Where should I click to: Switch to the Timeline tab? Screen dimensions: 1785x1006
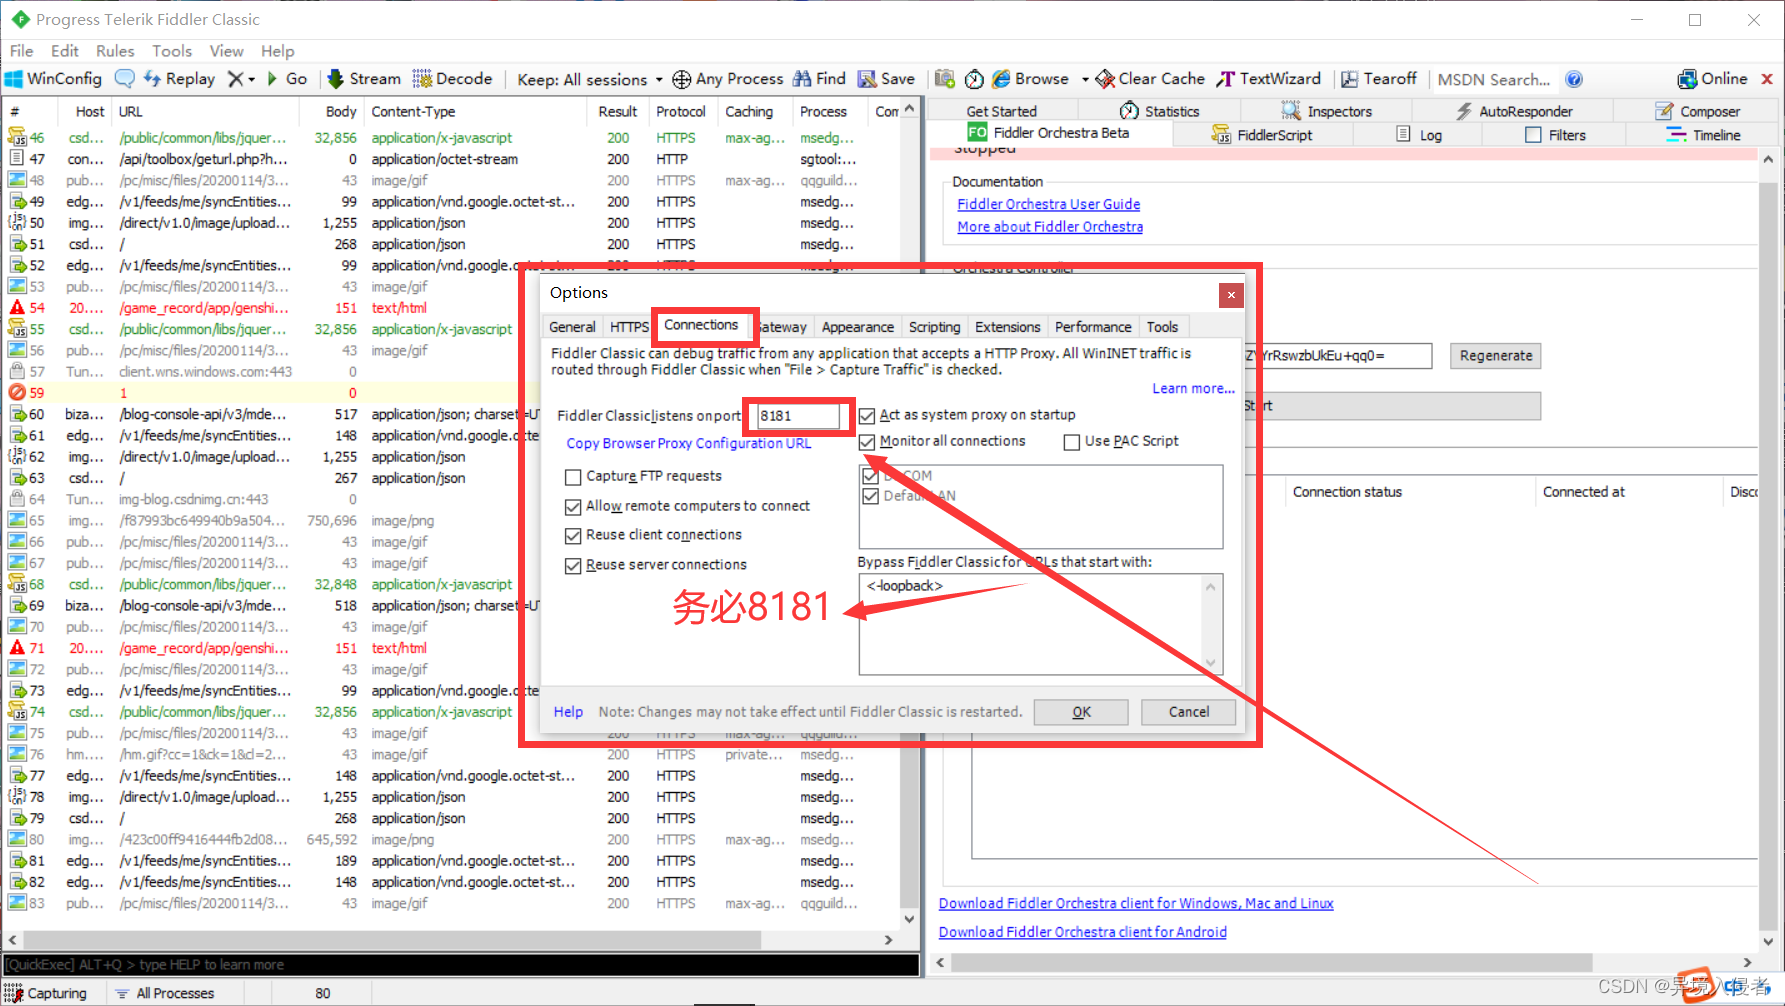pos(1704,134)
